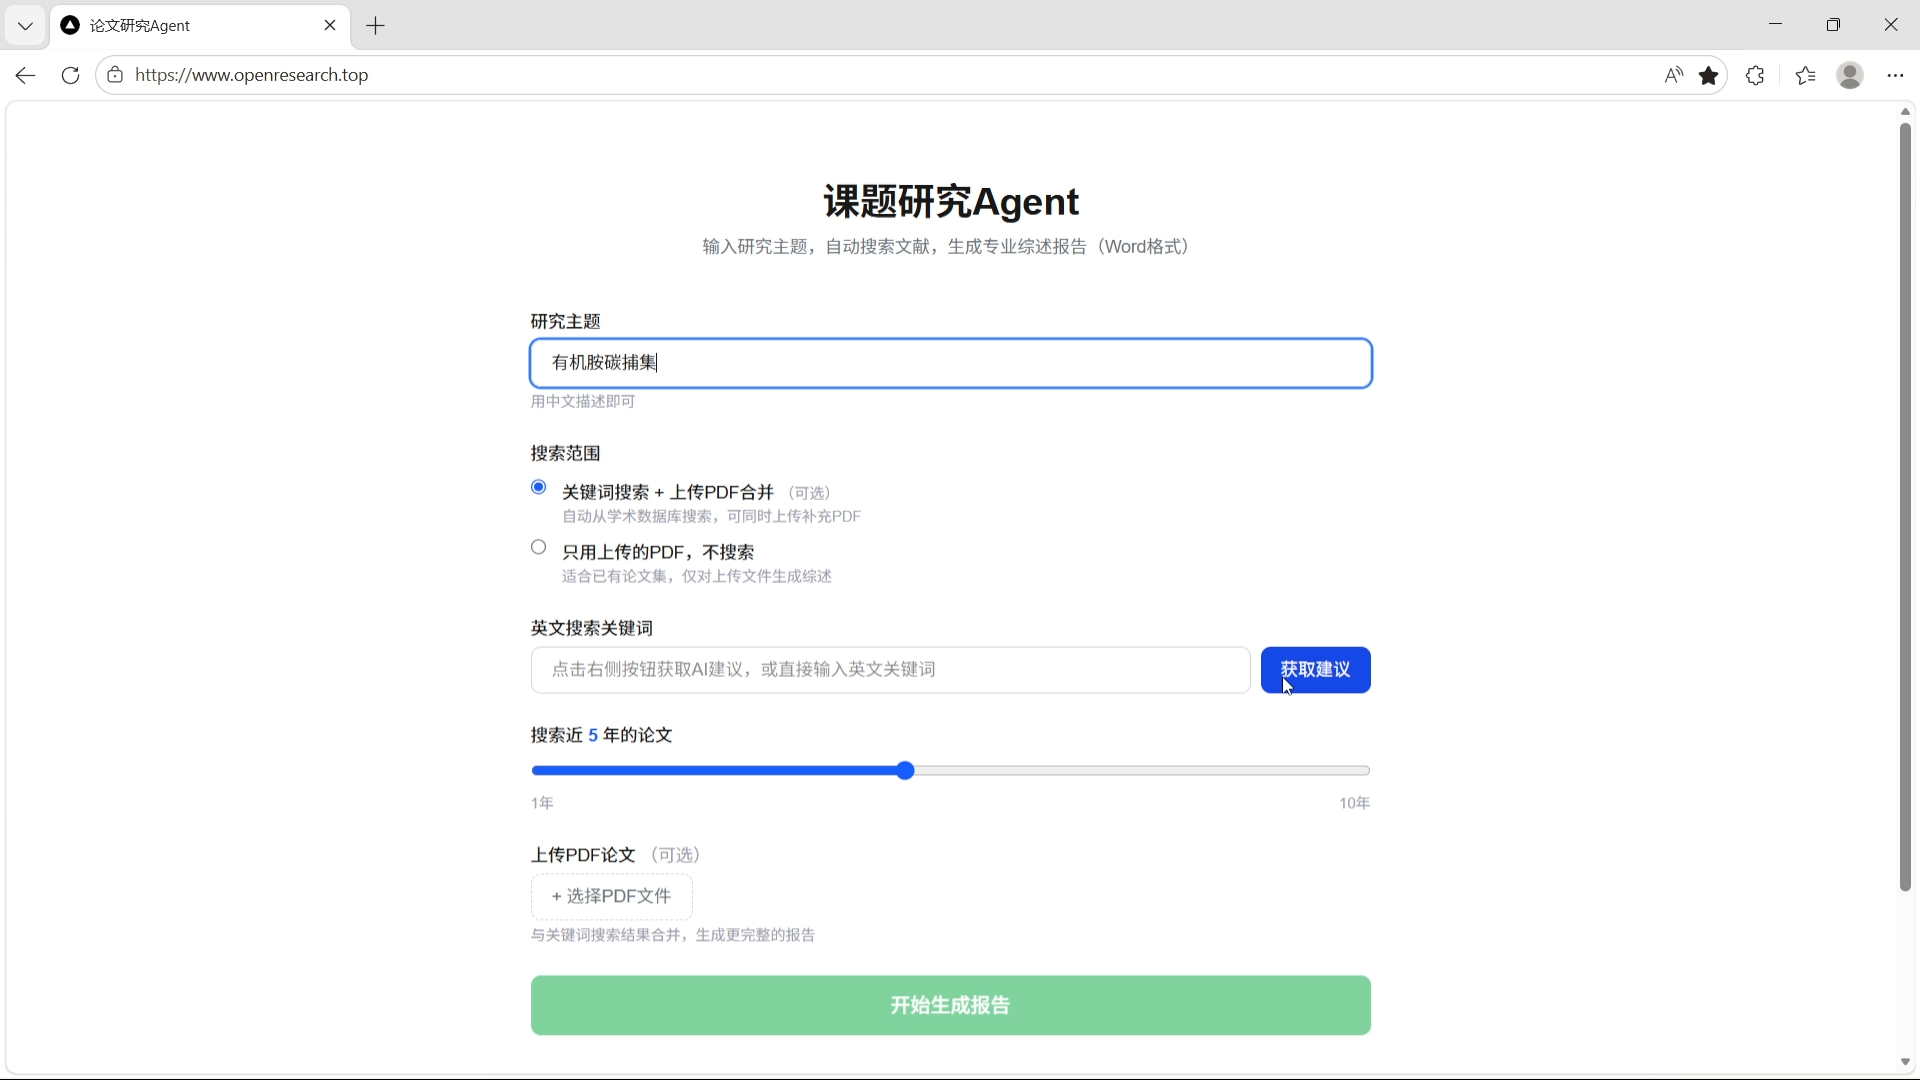Open the browser extensions icon
Screen dimensions: 1920x1080
[x=1755, y=75]
